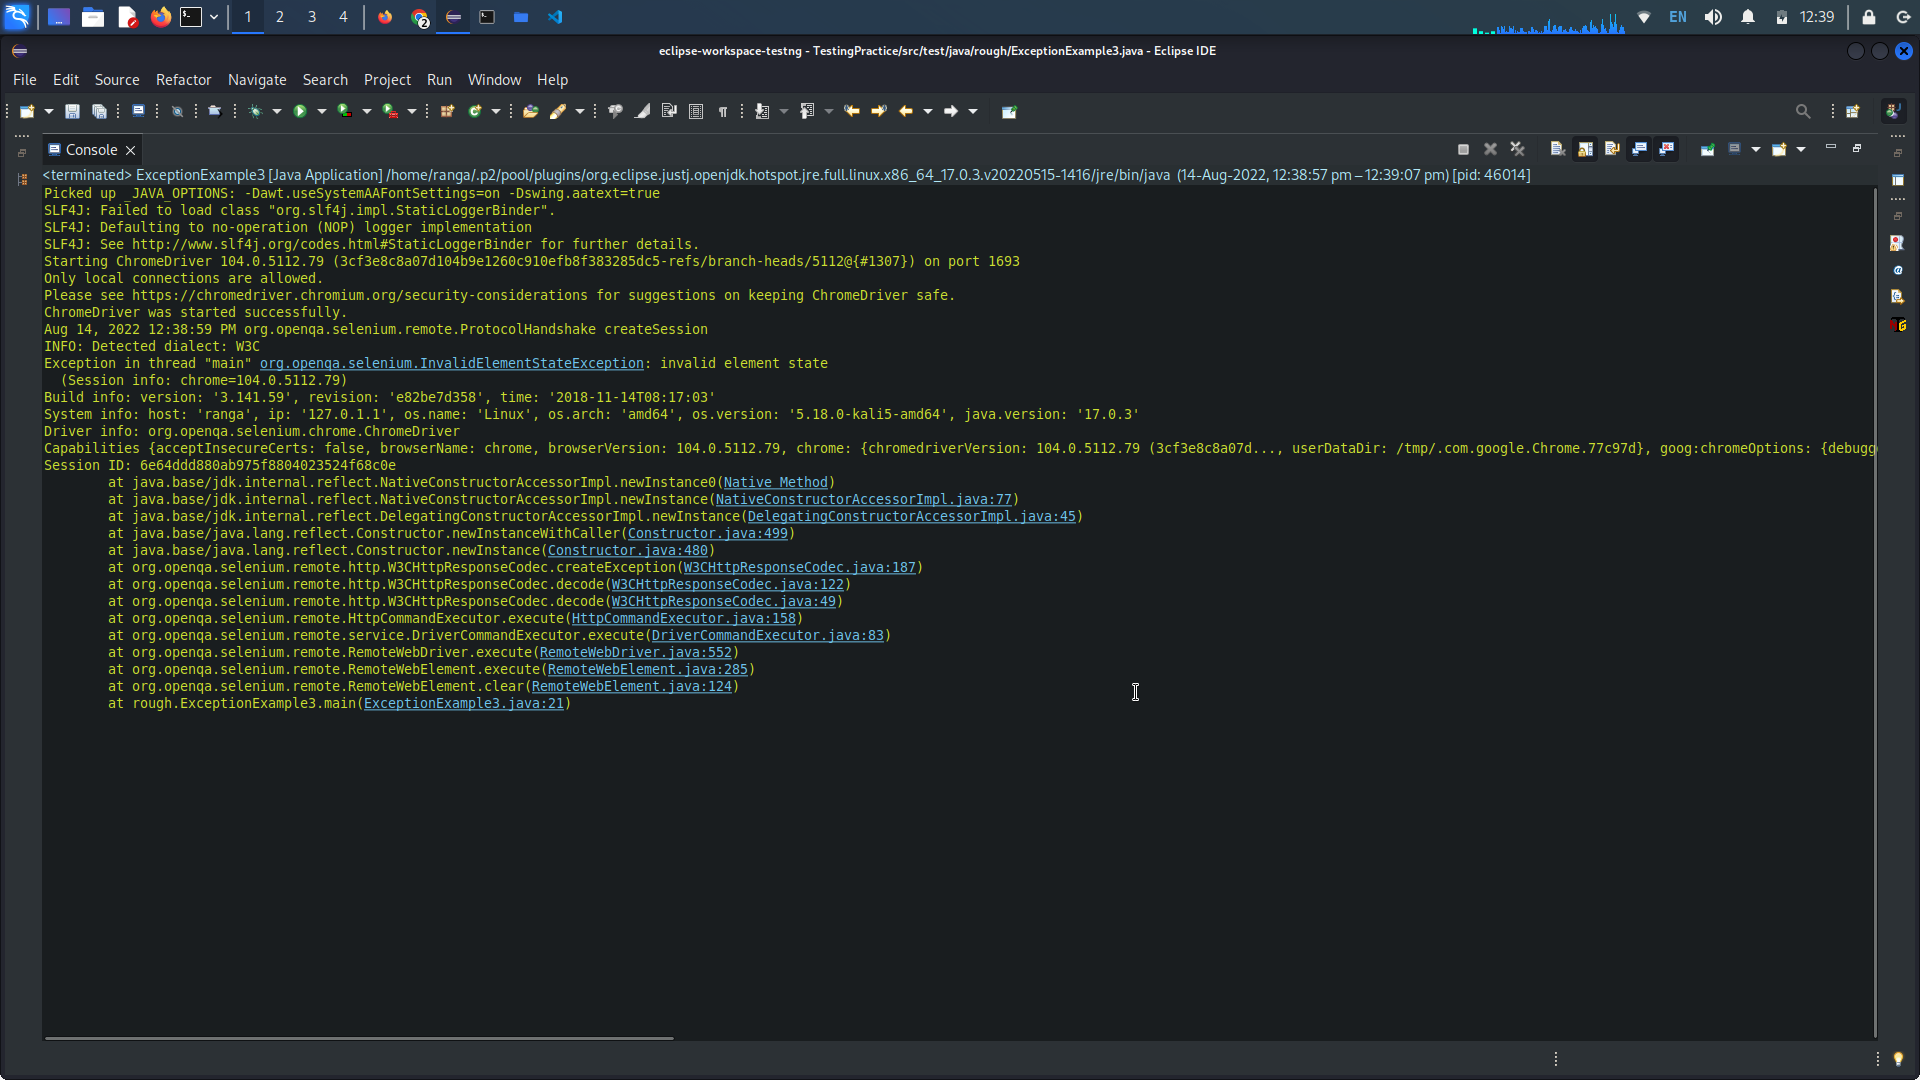Pin the Console view
The height and width of the screenshot is (1080, 1920).
[x=1708, y=148]
